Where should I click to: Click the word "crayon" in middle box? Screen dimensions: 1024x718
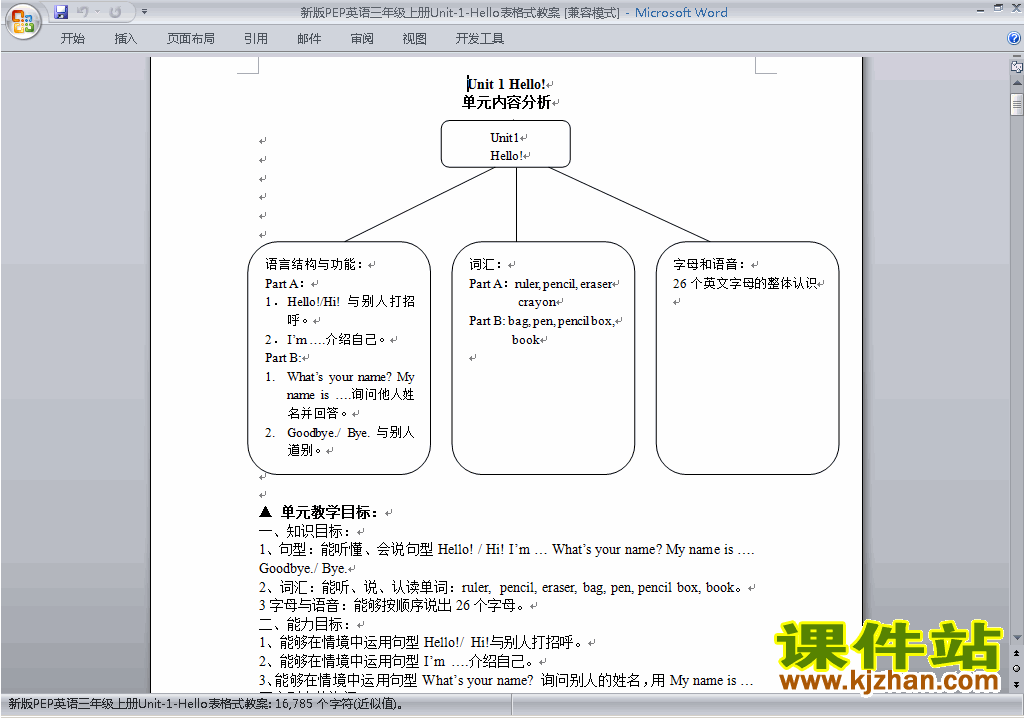click(537, 302)
